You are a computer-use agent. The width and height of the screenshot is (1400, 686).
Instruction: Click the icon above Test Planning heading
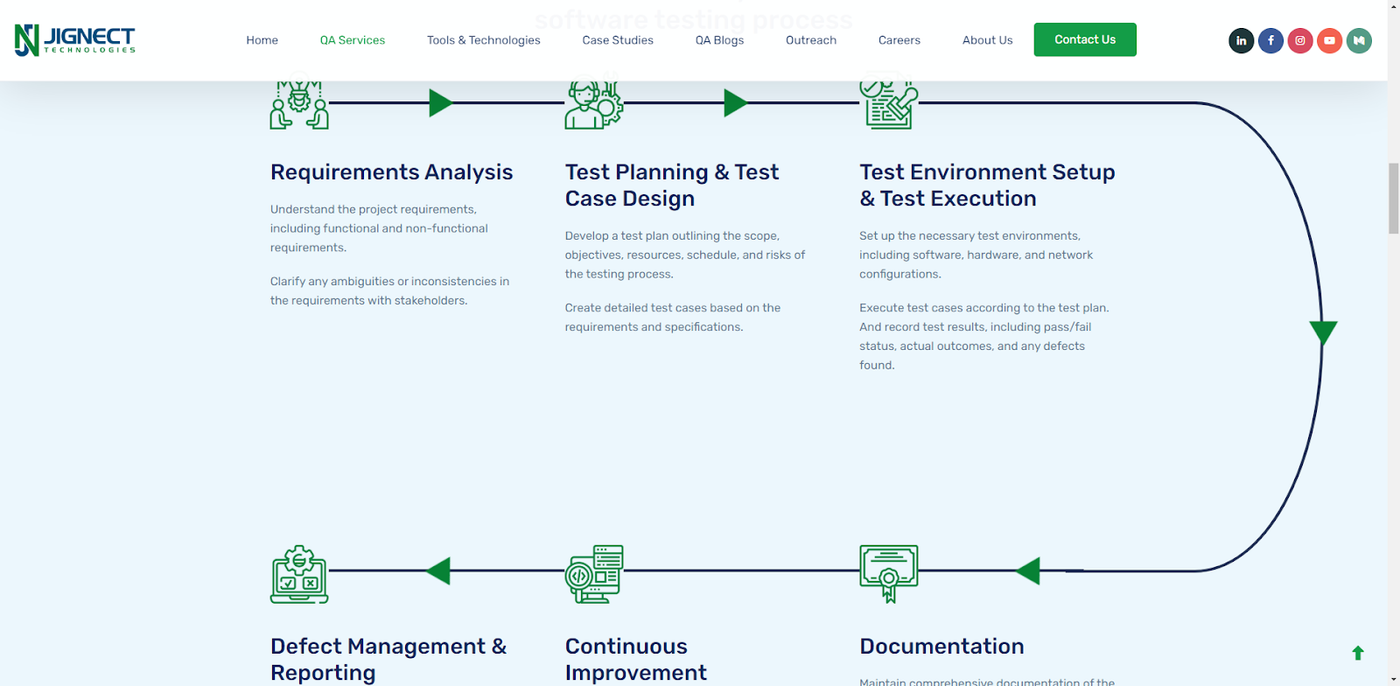(x=594, y=104)
